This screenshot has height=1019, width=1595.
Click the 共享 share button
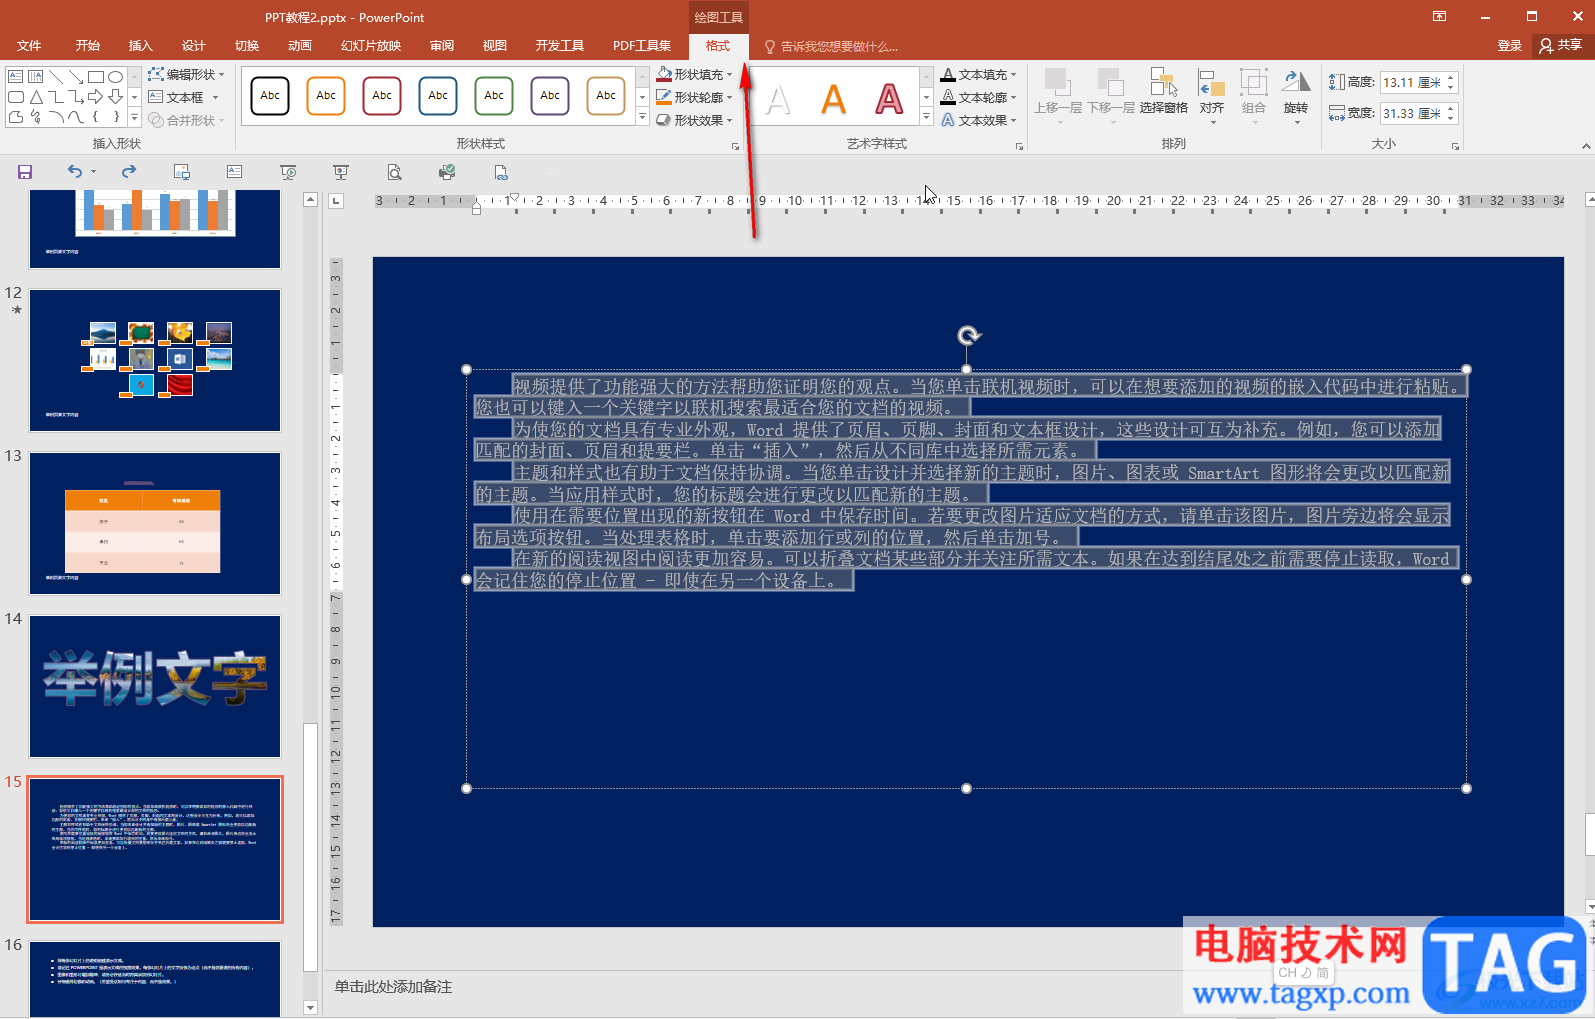pyautogui.click(x=1561, y=46)
